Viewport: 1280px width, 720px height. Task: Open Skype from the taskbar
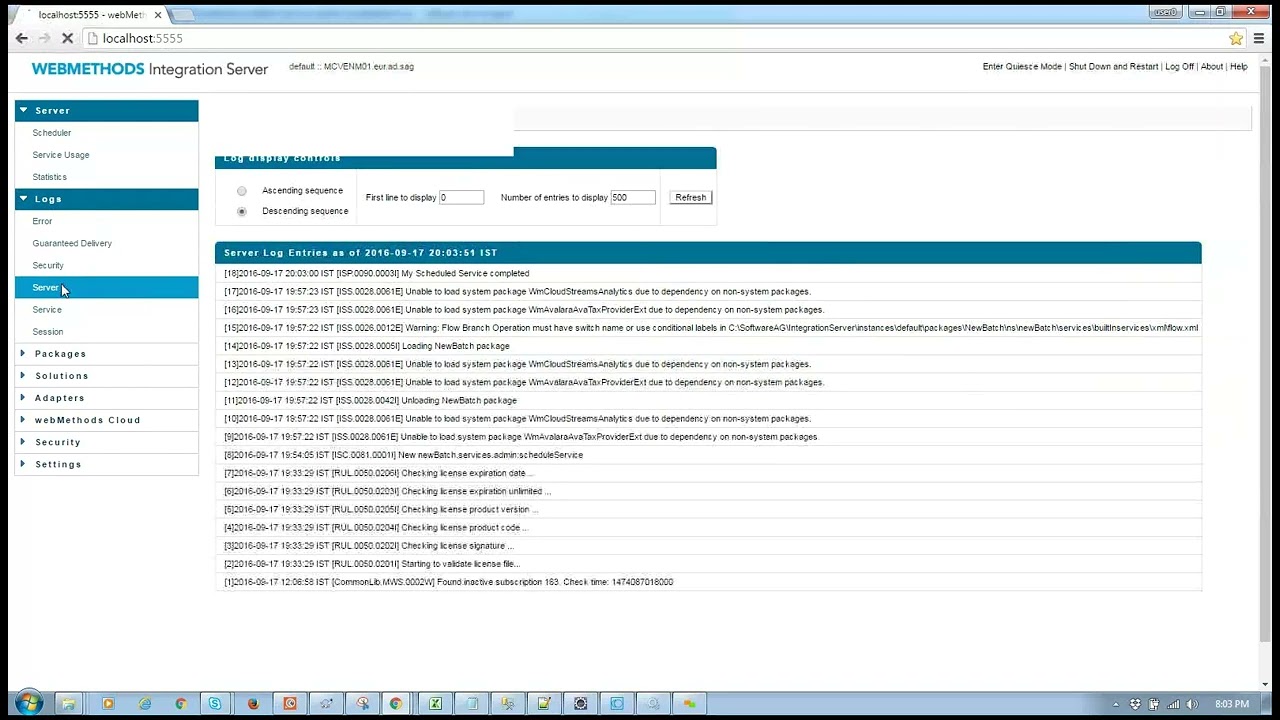click(x=215, y=704)
